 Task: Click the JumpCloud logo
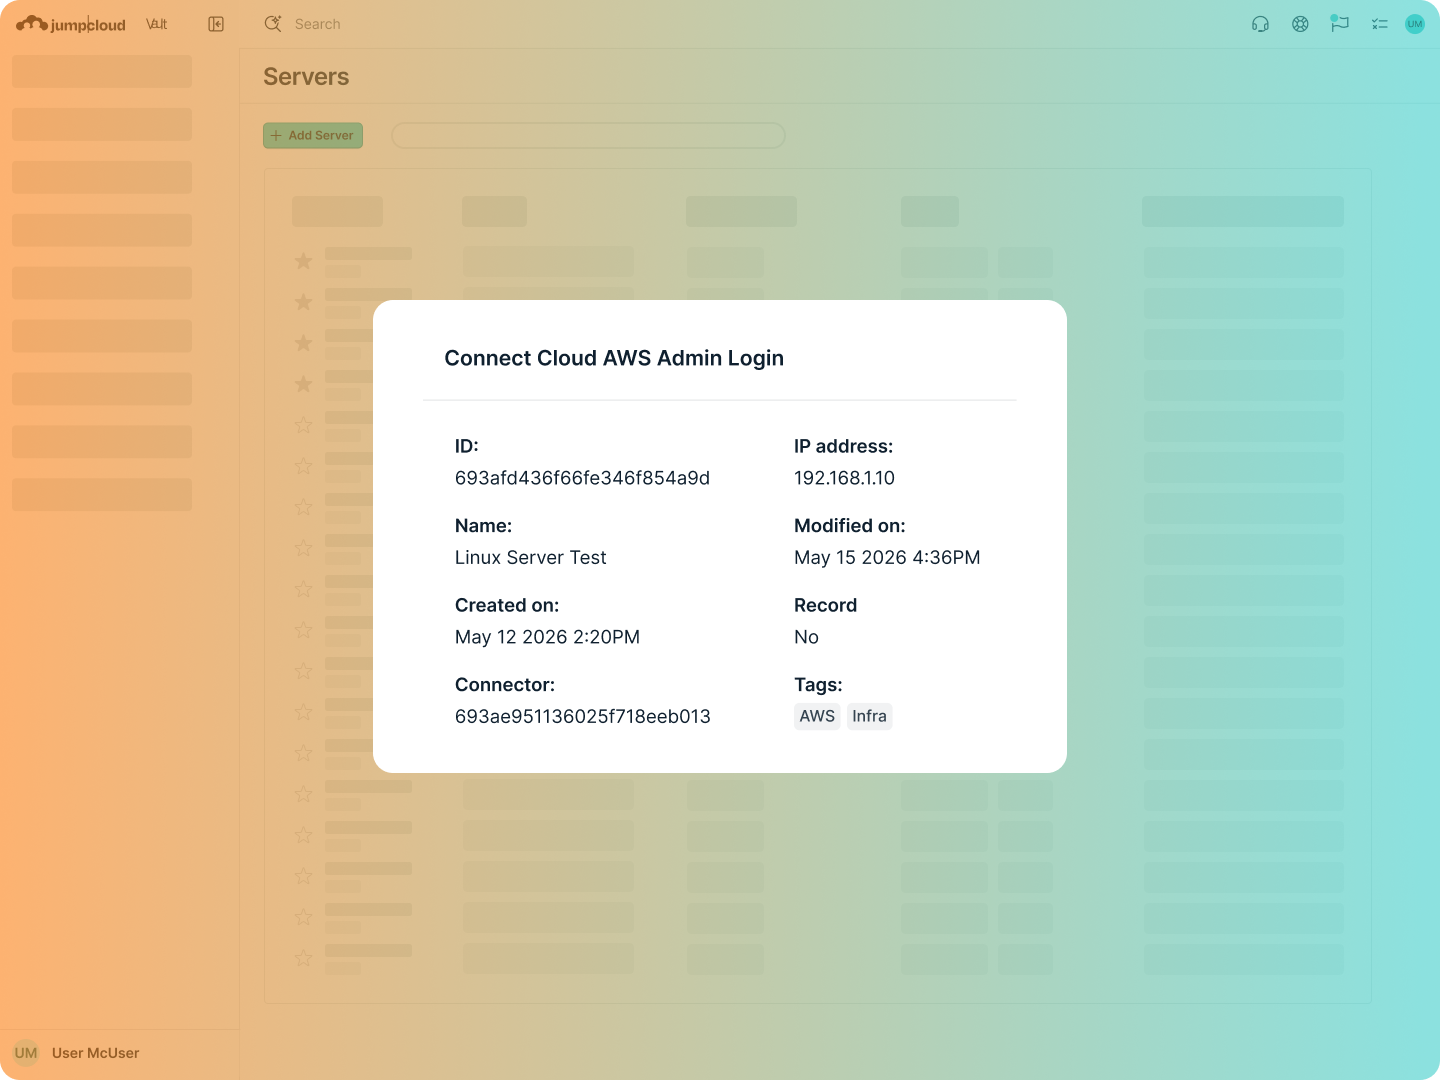[x=71, y=24]
